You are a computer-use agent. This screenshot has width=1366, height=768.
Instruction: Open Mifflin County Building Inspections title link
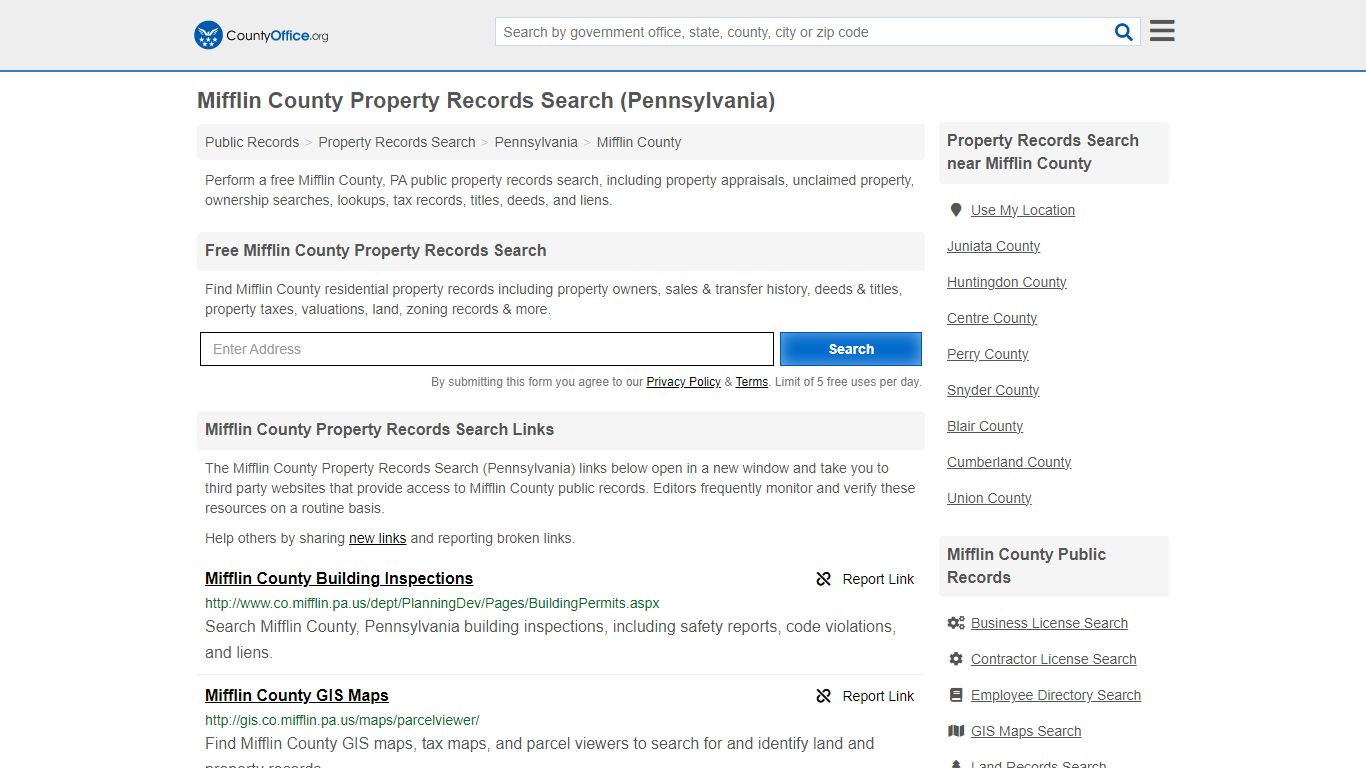coord(339,578)
